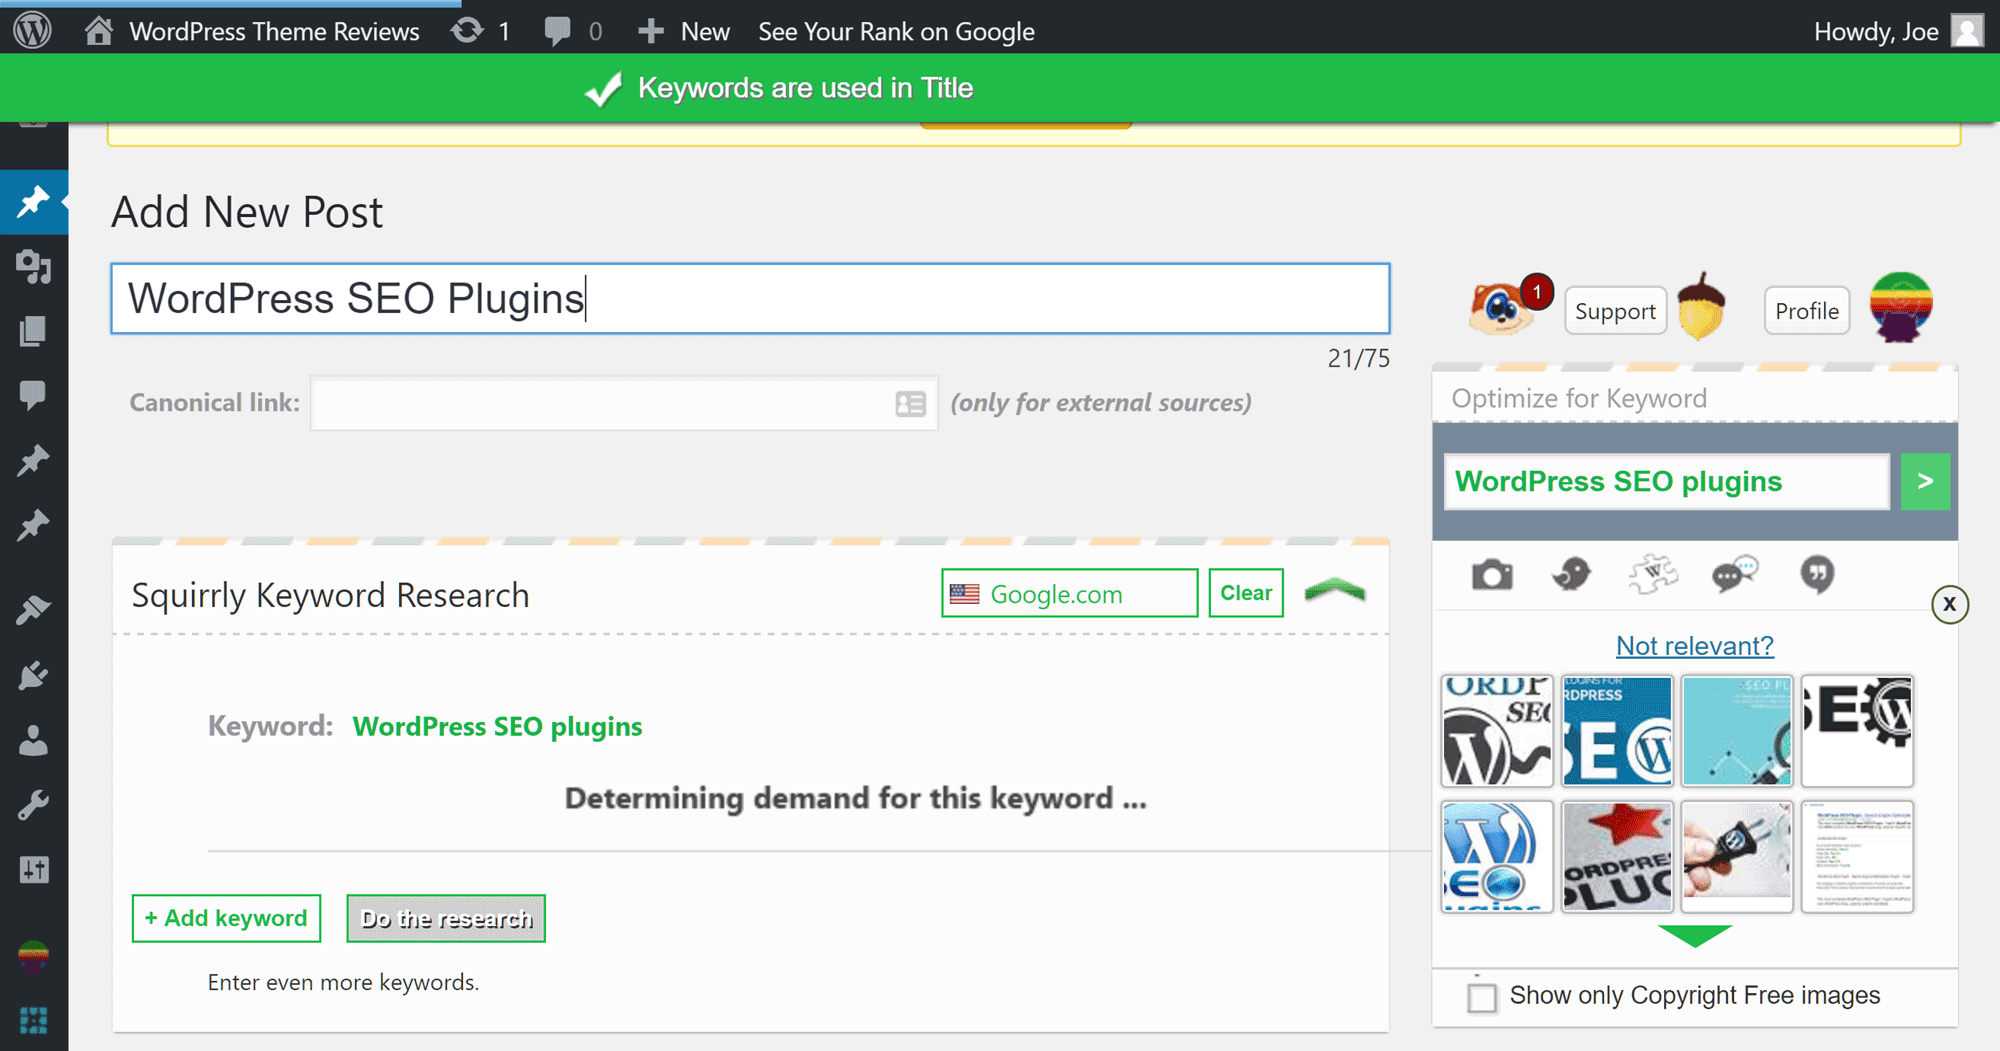Viewport: 2000px width, 1051px height.
Task: Submit keyword with green arrow button
Action: coord(1925,481)
